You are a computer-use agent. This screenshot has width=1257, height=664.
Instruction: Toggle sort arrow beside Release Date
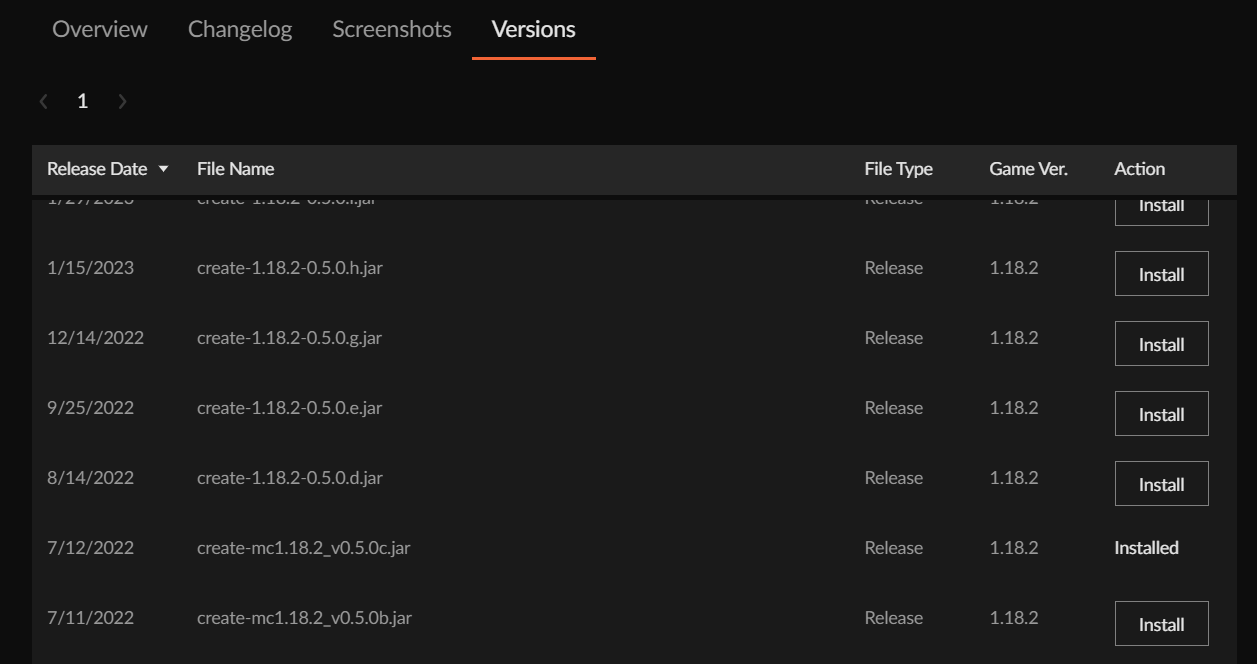164,169
